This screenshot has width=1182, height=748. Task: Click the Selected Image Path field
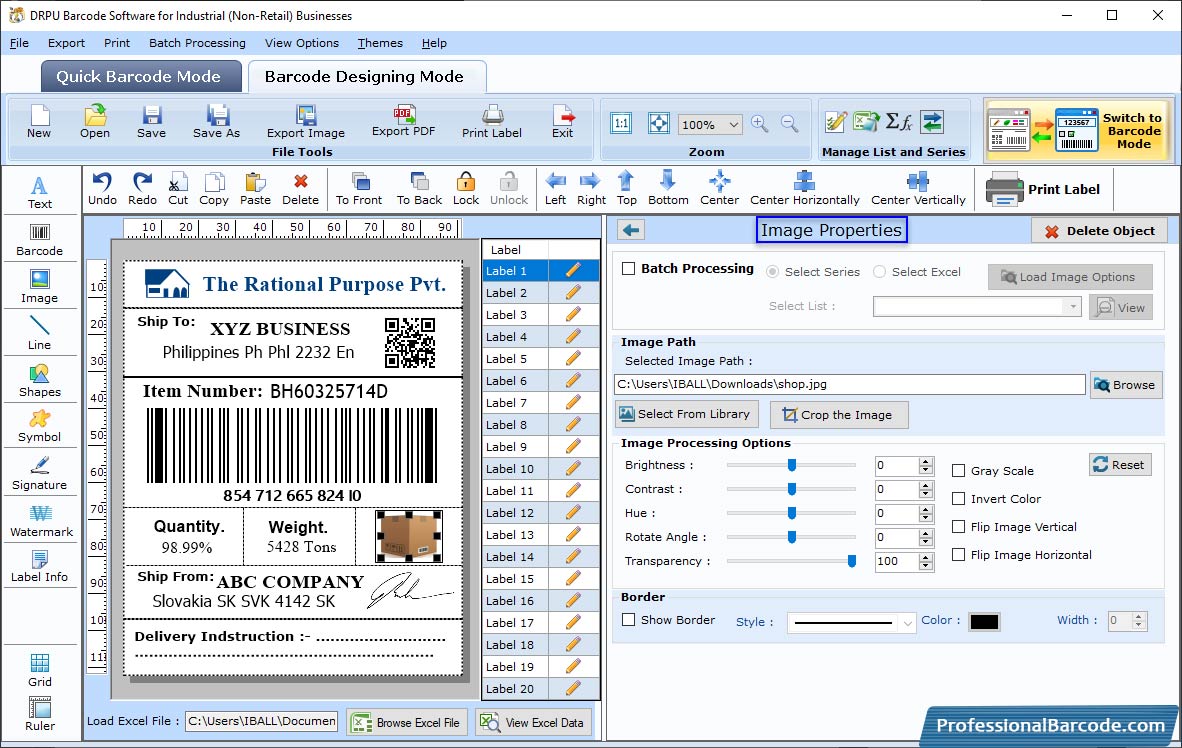click(x=850, y=385)
